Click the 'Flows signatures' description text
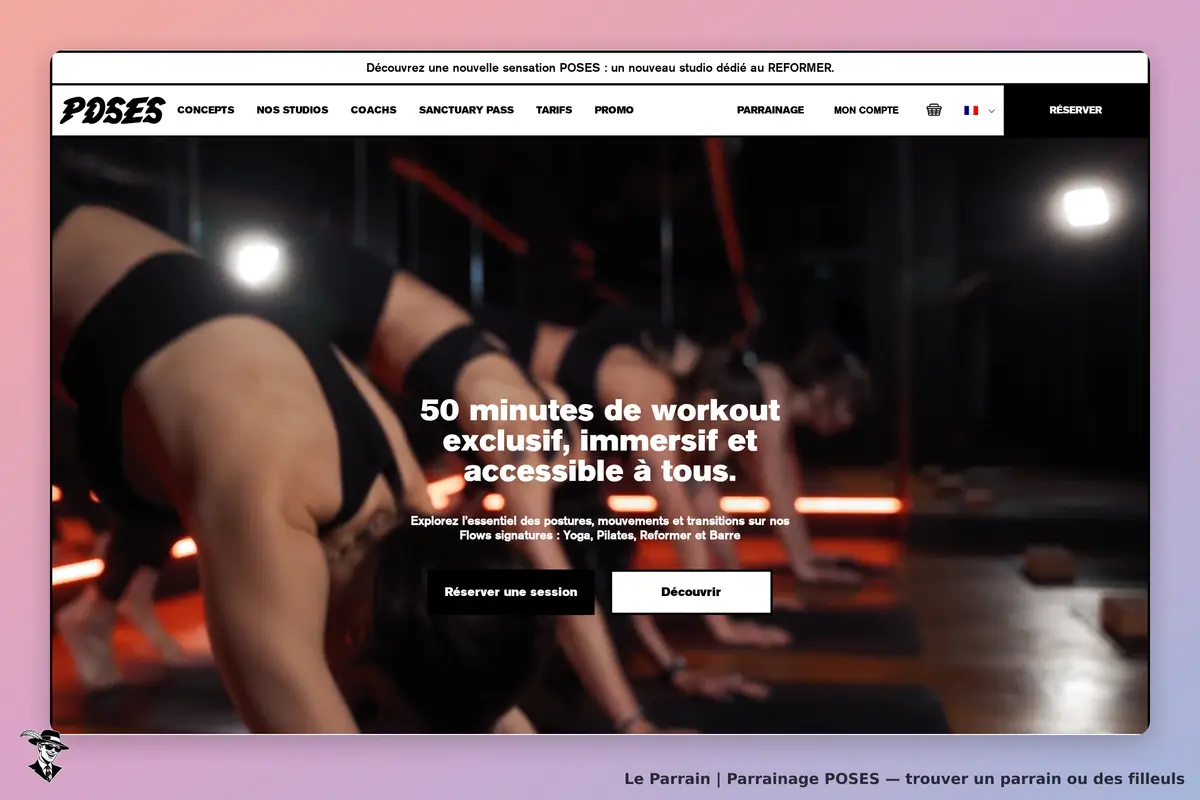Screen dimensions: 1200x800 click(x=600, y=528)
